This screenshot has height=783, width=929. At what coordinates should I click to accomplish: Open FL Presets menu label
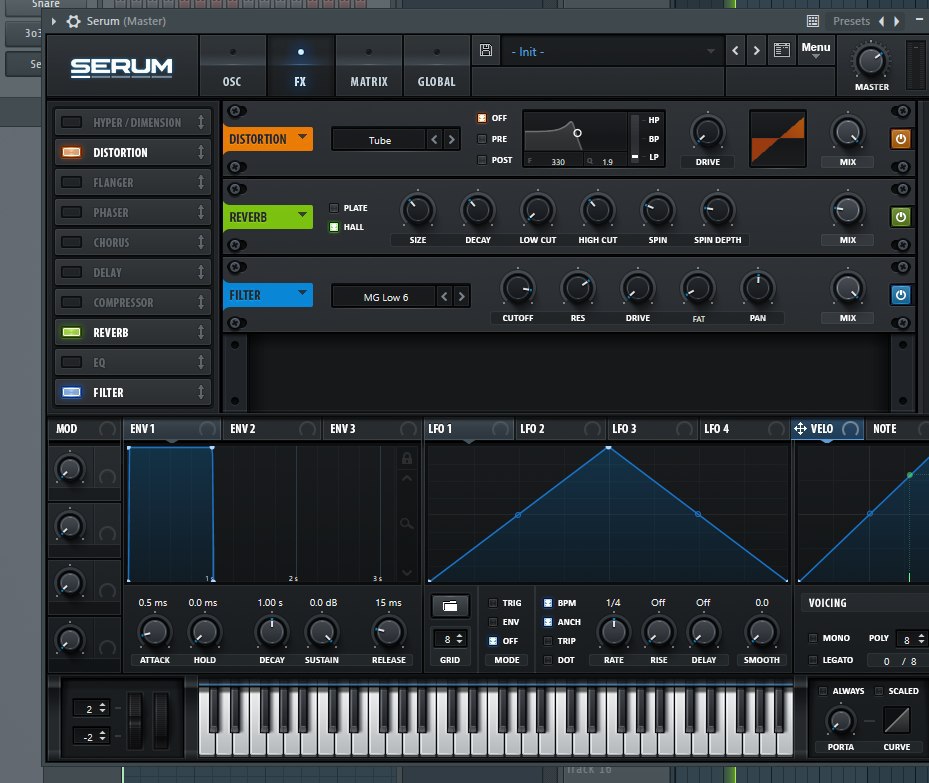(851, 21)
